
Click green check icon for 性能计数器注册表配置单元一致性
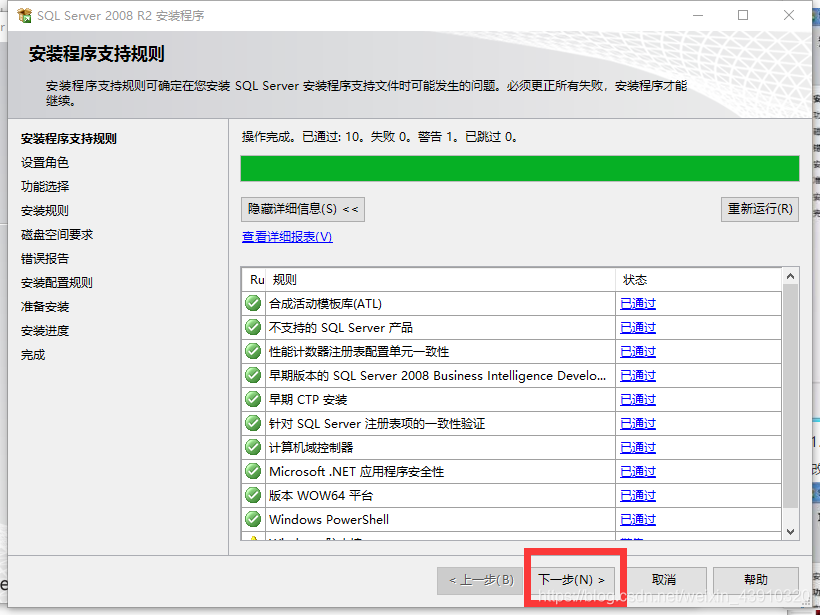253,351
